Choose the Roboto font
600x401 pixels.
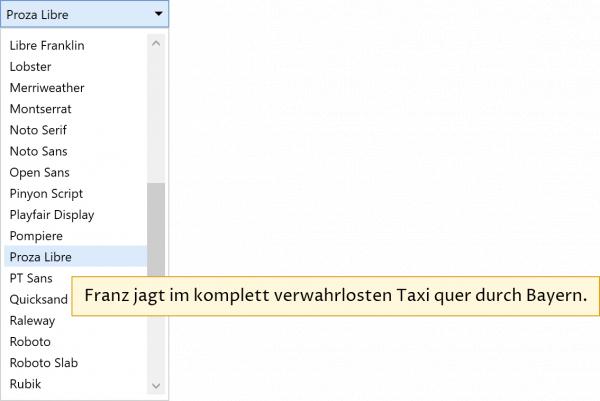point(30,342)
